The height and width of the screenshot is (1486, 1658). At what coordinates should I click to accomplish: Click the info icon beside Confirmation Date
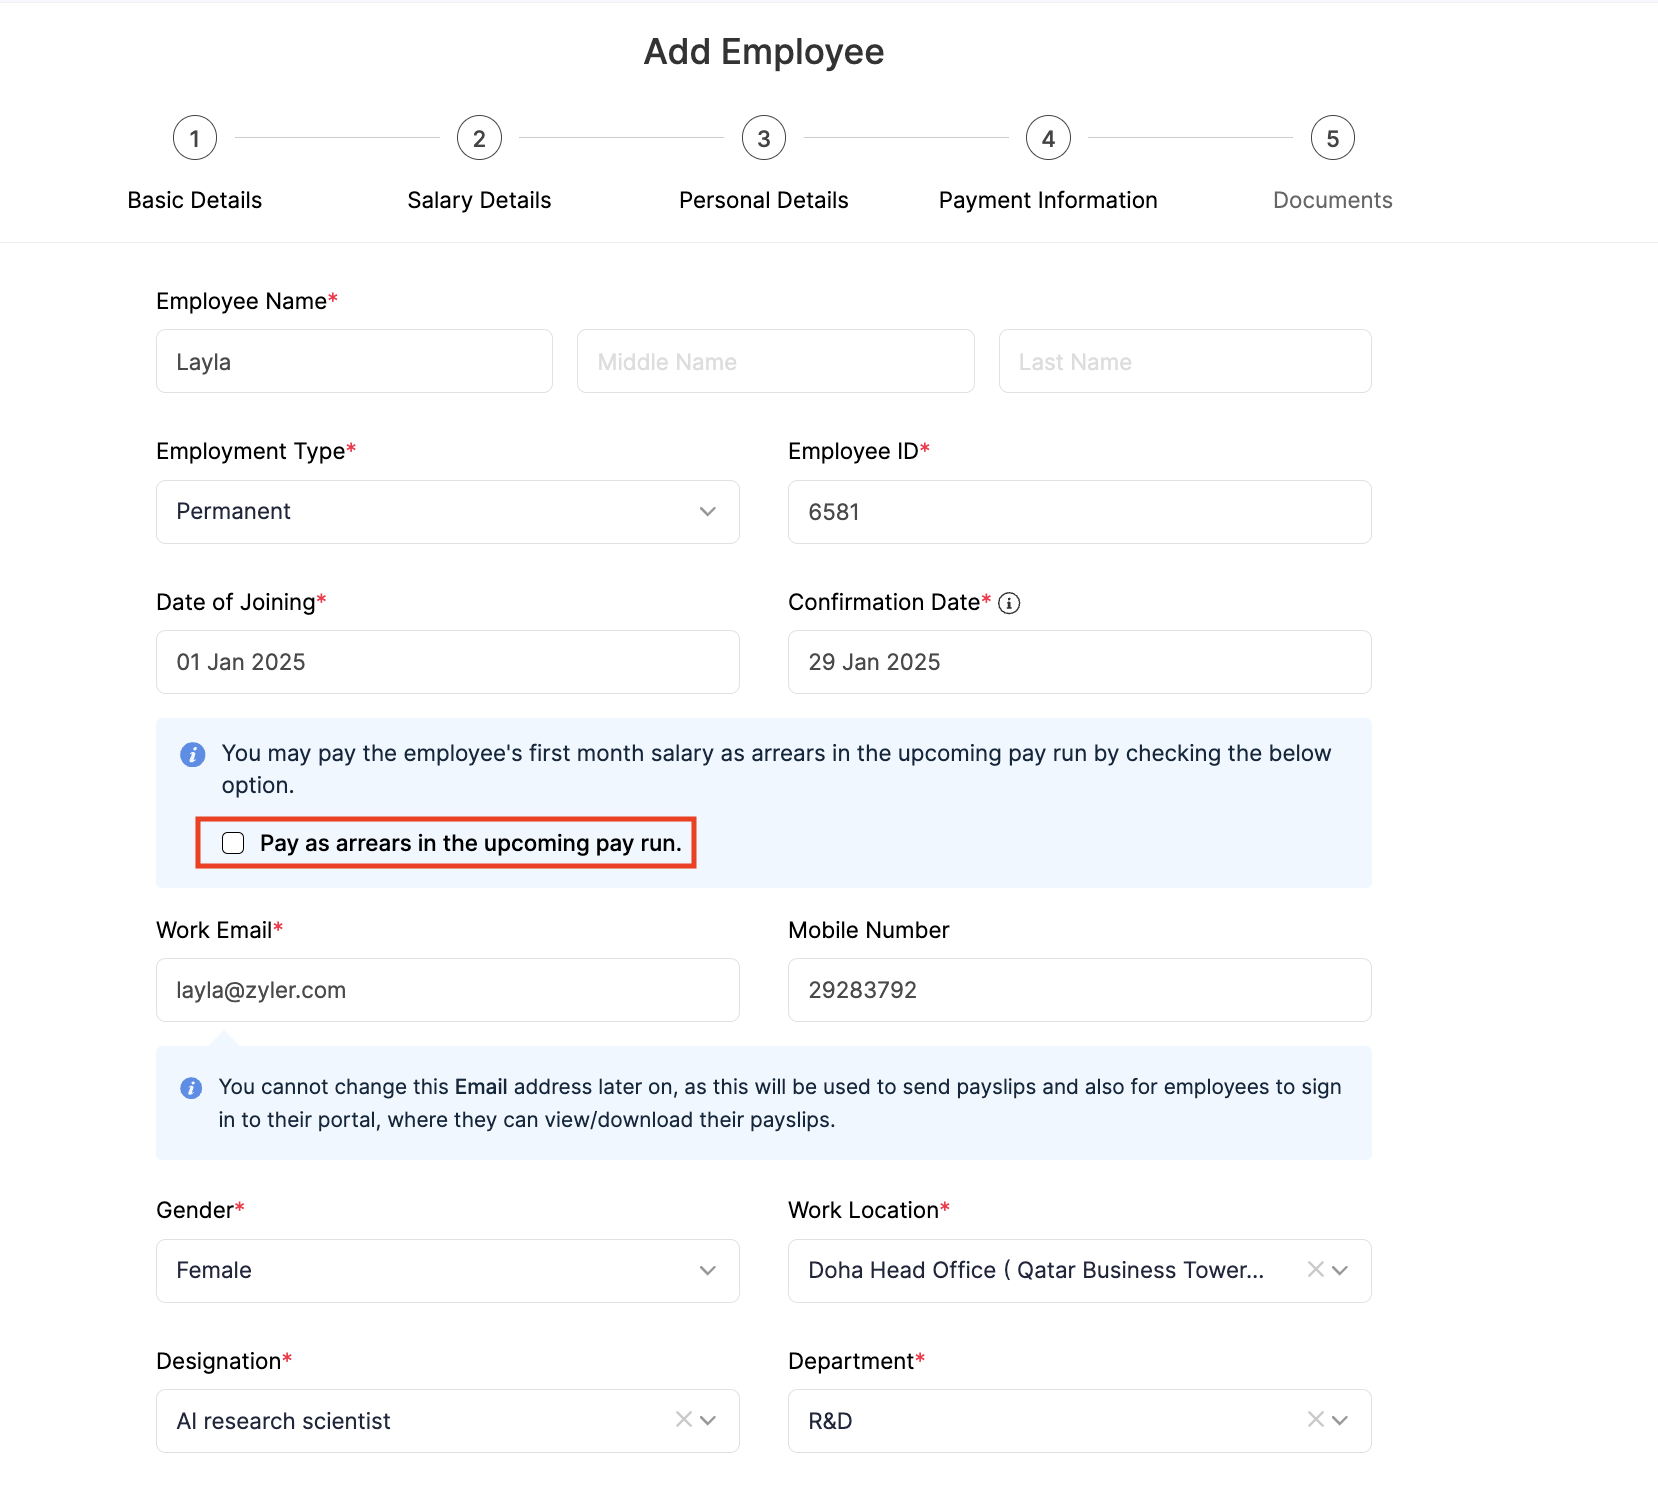coord(1010,603)
